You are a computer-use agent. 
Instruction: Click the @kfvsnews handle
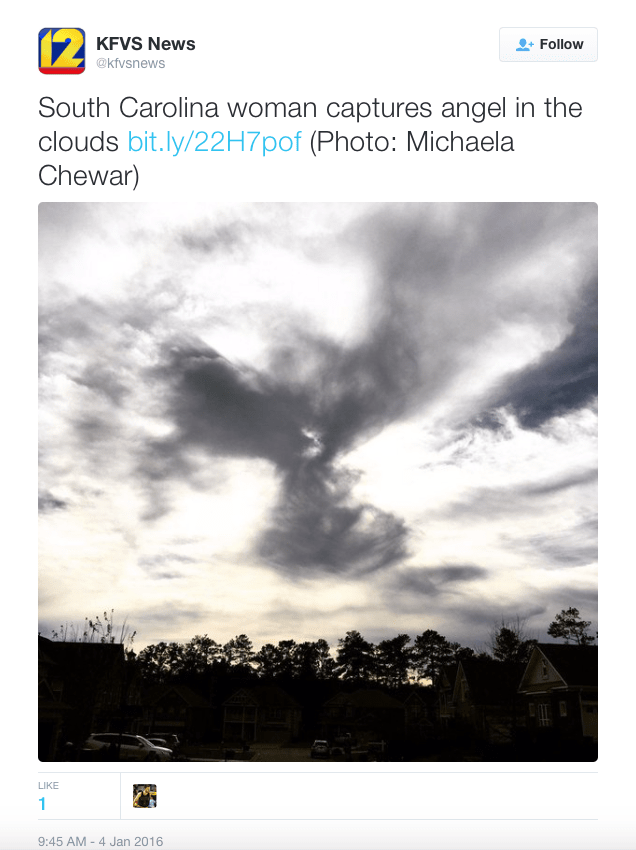(x=130, y=63)
